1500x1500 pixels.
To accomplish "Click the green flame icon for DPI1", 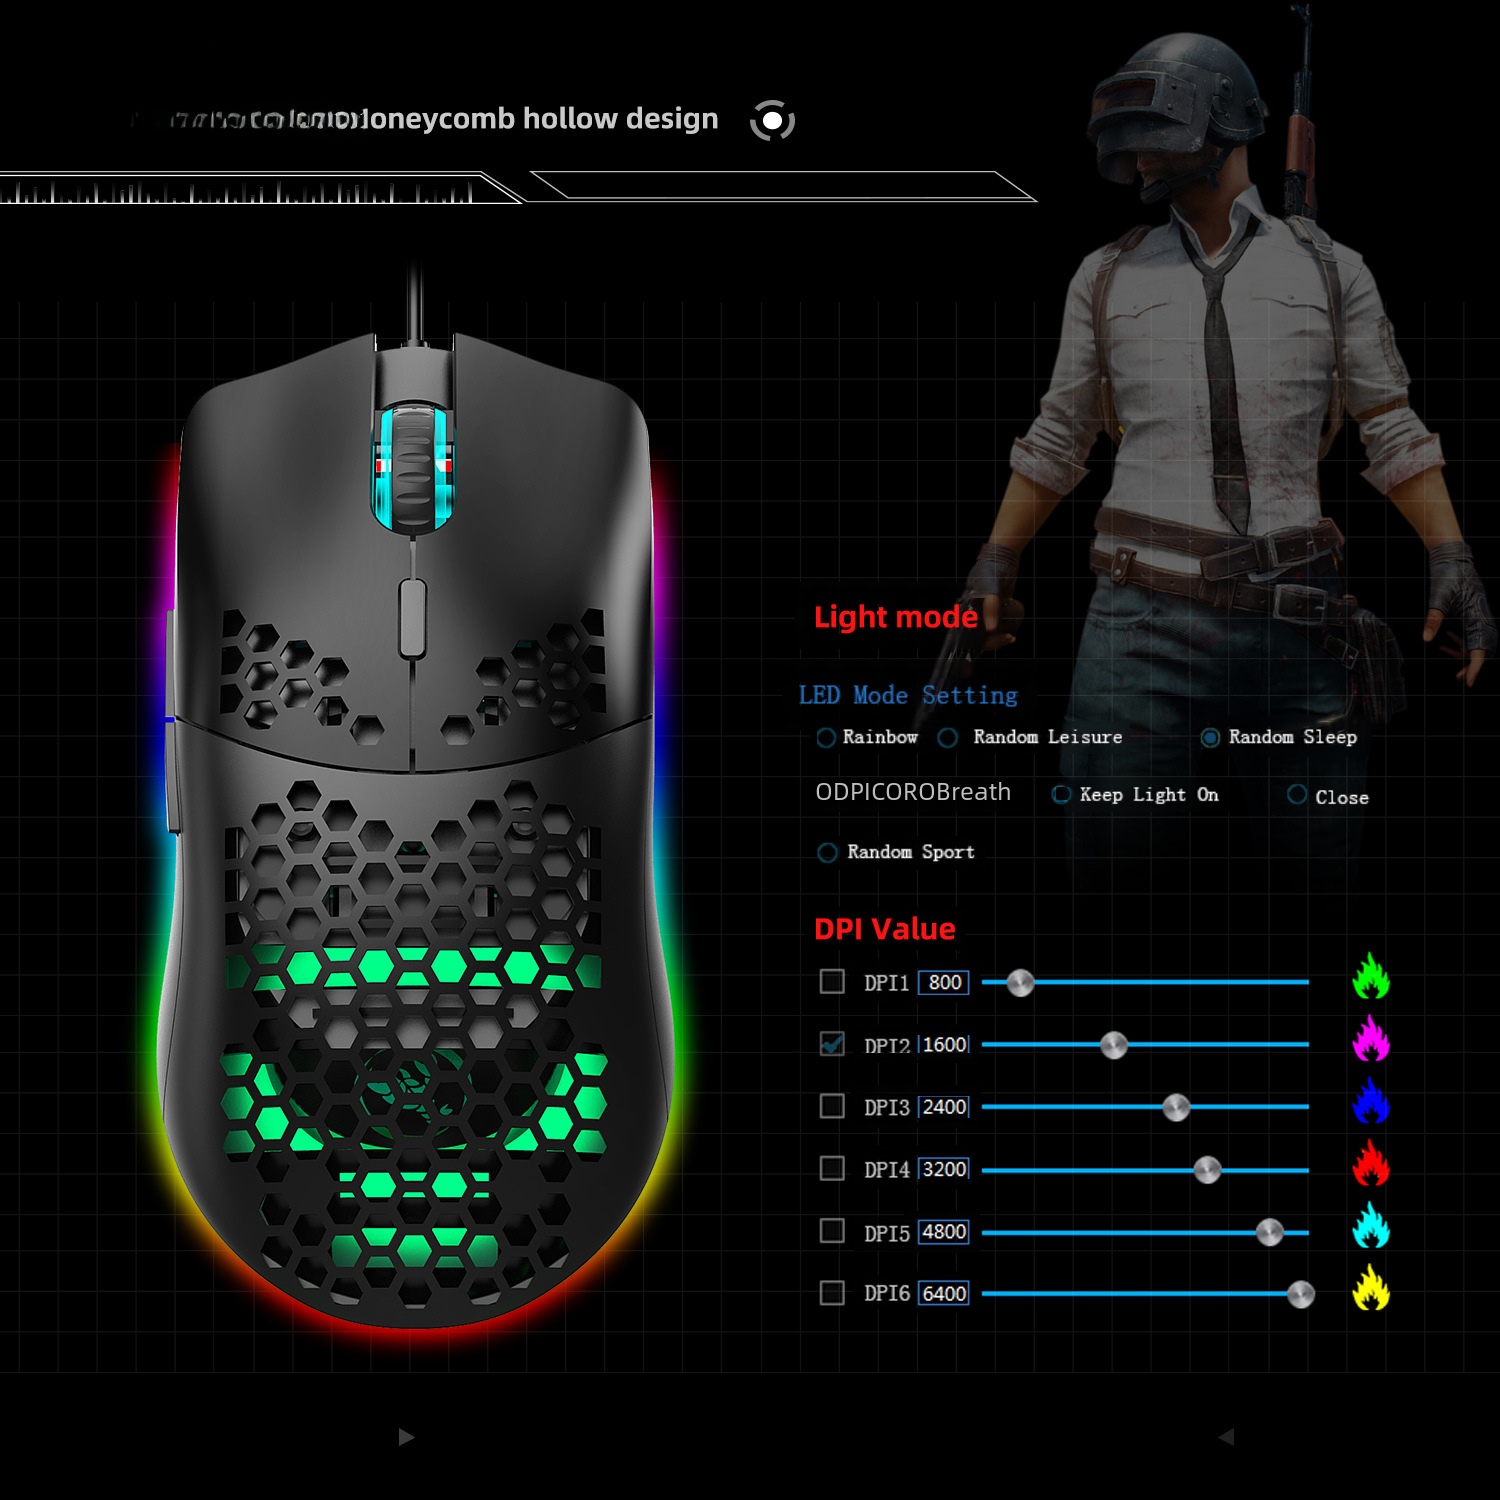I will (x=1371, y=977).
